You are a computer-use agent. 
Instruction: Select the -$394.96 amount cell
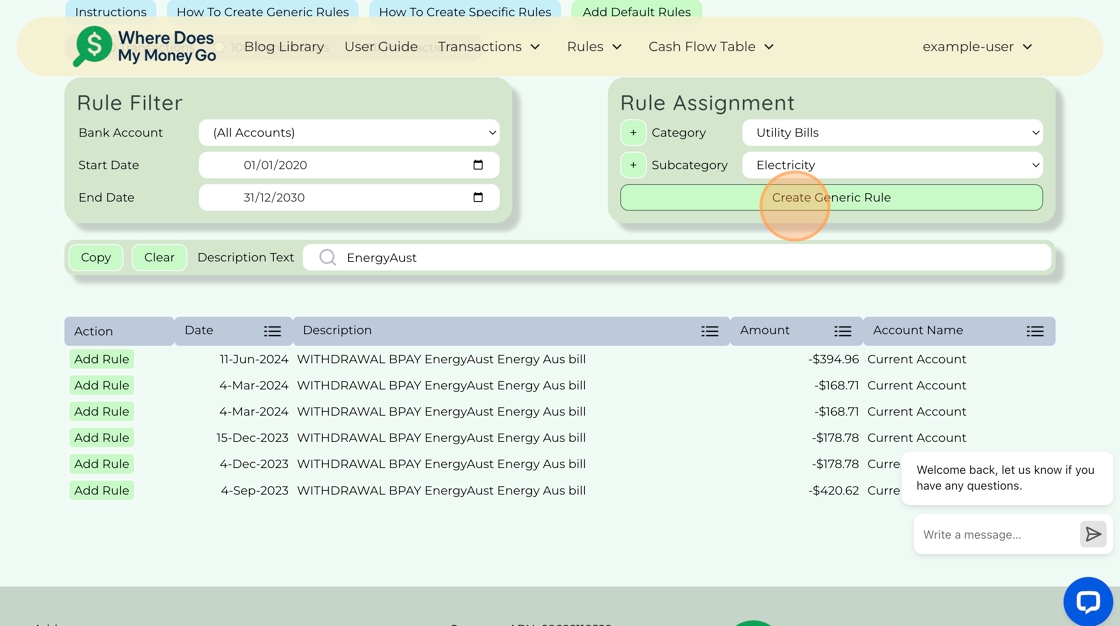tap(834, 359)
